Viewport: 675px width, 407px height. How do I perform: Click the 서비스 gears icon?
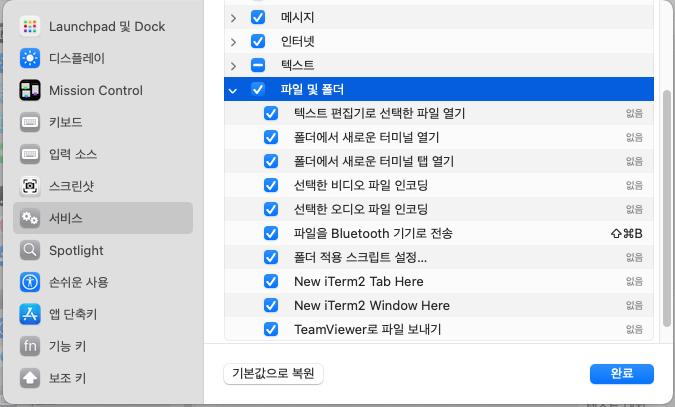(x=30, y=218)
